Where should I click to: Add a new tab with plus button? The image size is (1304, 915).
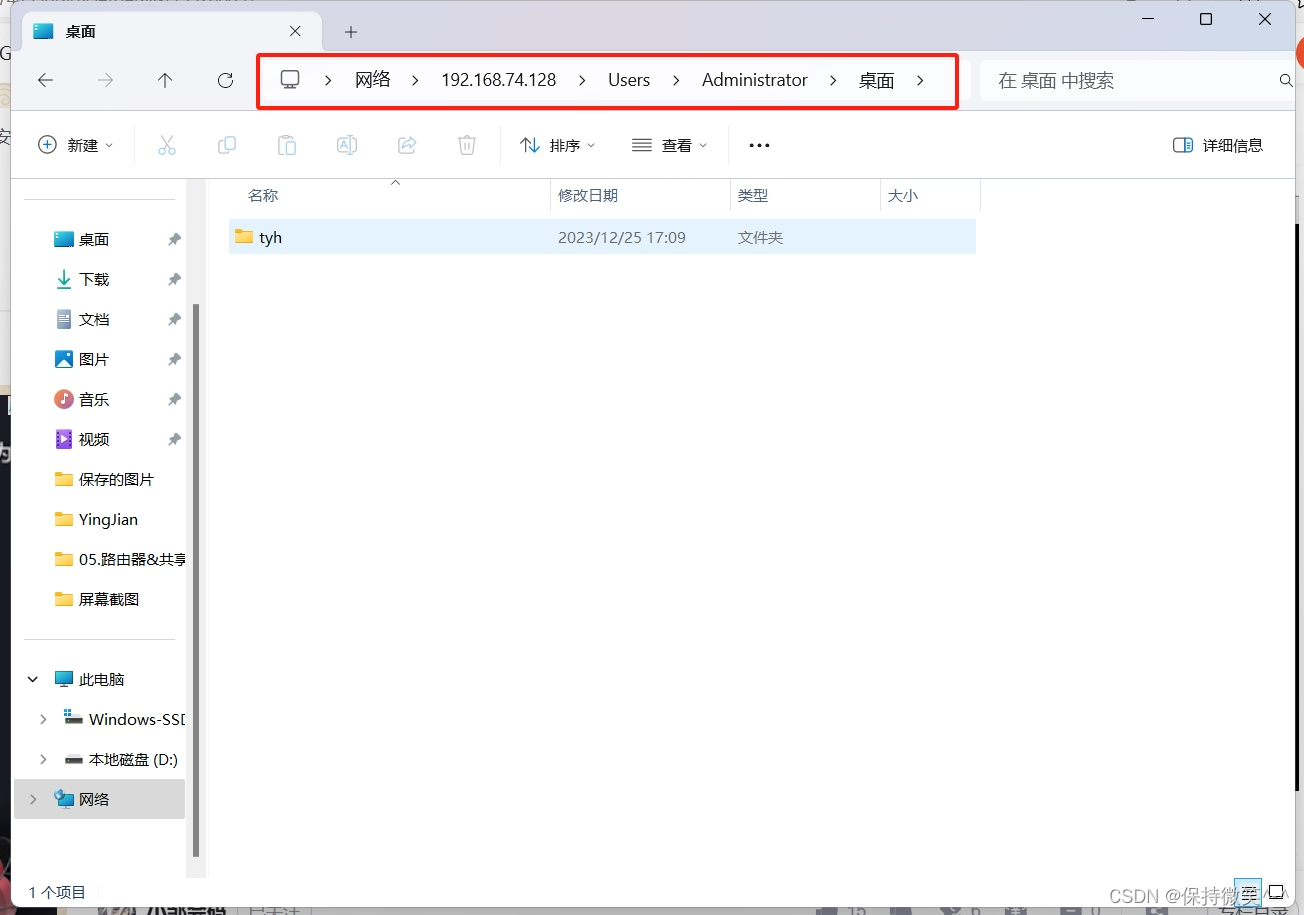[351, 32]
